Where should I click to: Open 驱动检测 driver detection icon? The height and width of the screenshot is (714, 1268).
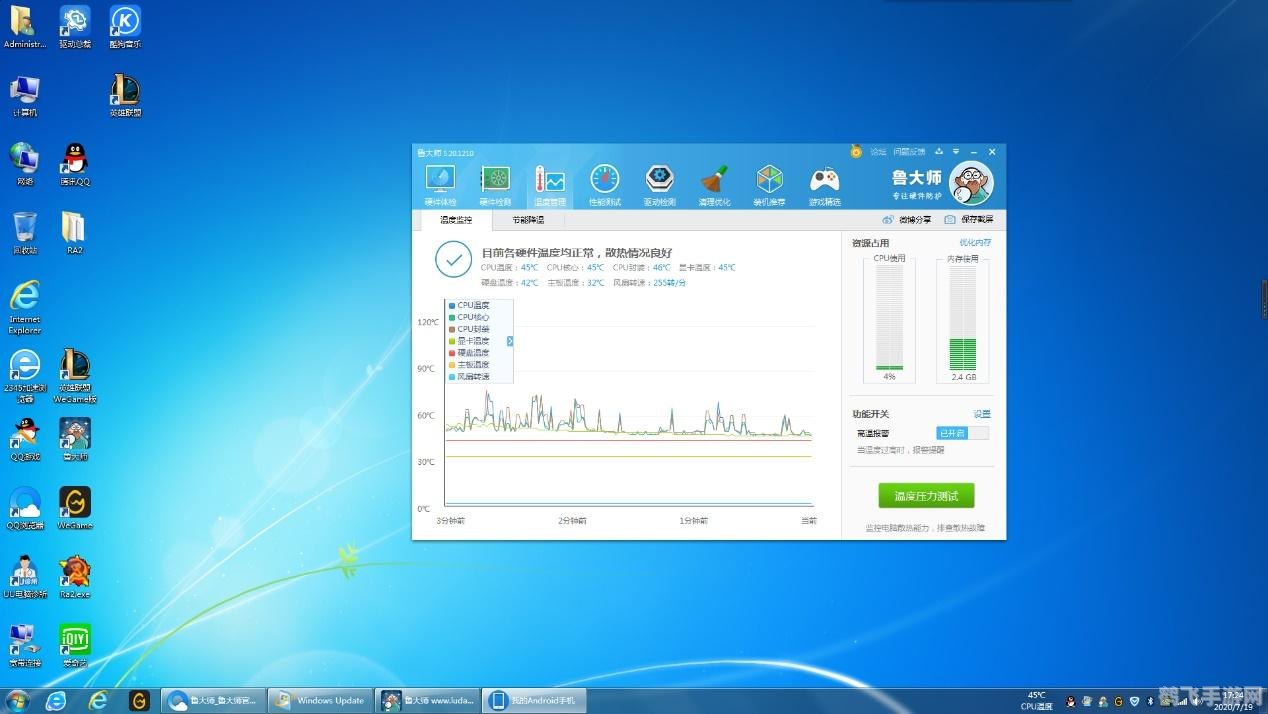coord(659,184)
